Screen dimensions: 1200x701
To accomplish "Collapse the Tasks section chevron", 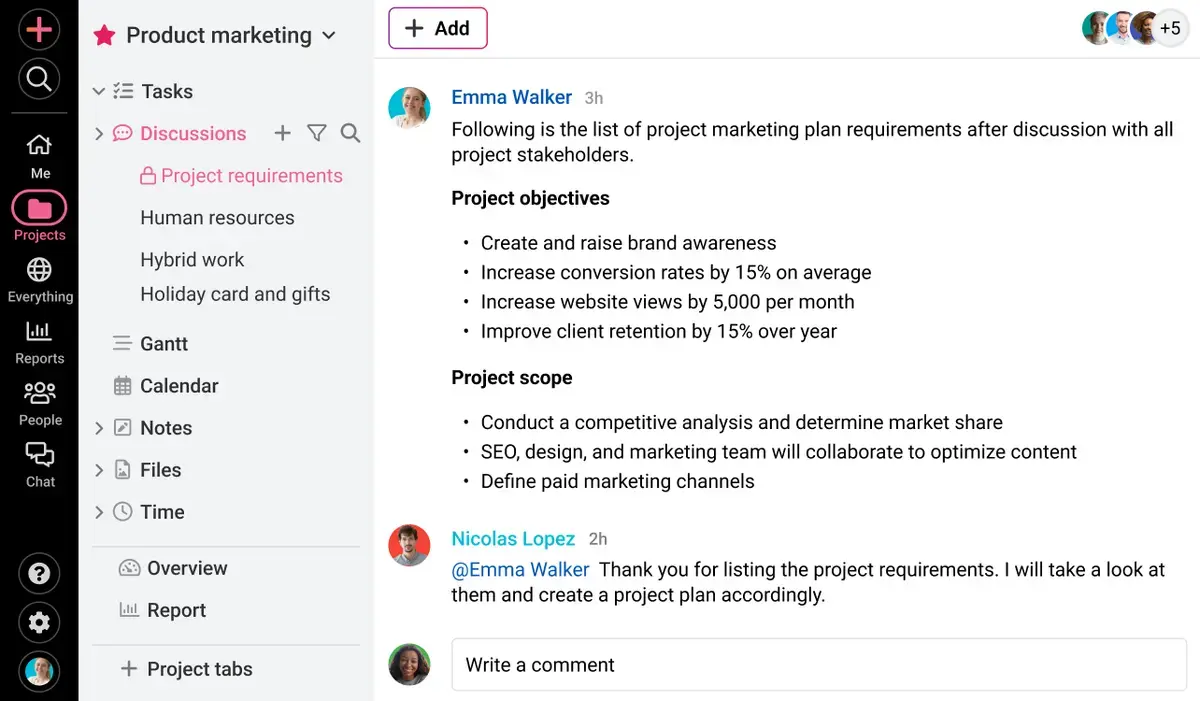I will click(x=98, y=91).
